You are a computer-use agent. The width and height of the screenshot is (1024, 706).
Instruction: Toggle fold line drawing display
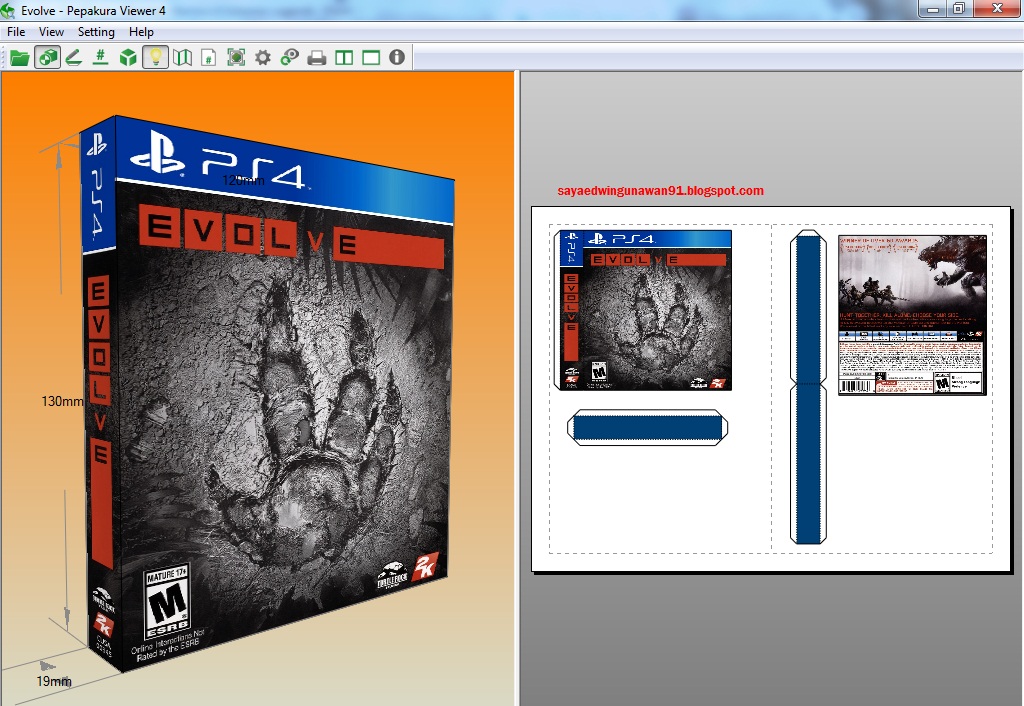(74, 57)
